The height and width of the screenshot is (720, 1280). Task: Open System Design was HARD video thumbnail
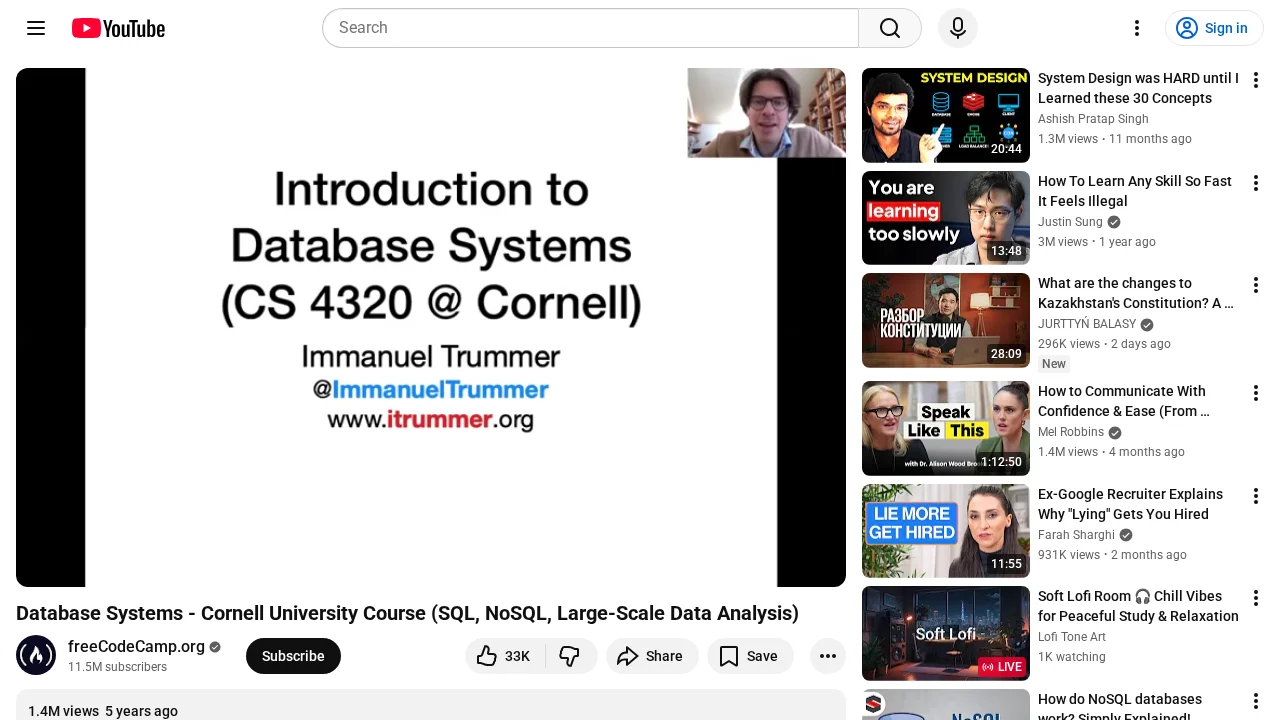coord(946,116)
